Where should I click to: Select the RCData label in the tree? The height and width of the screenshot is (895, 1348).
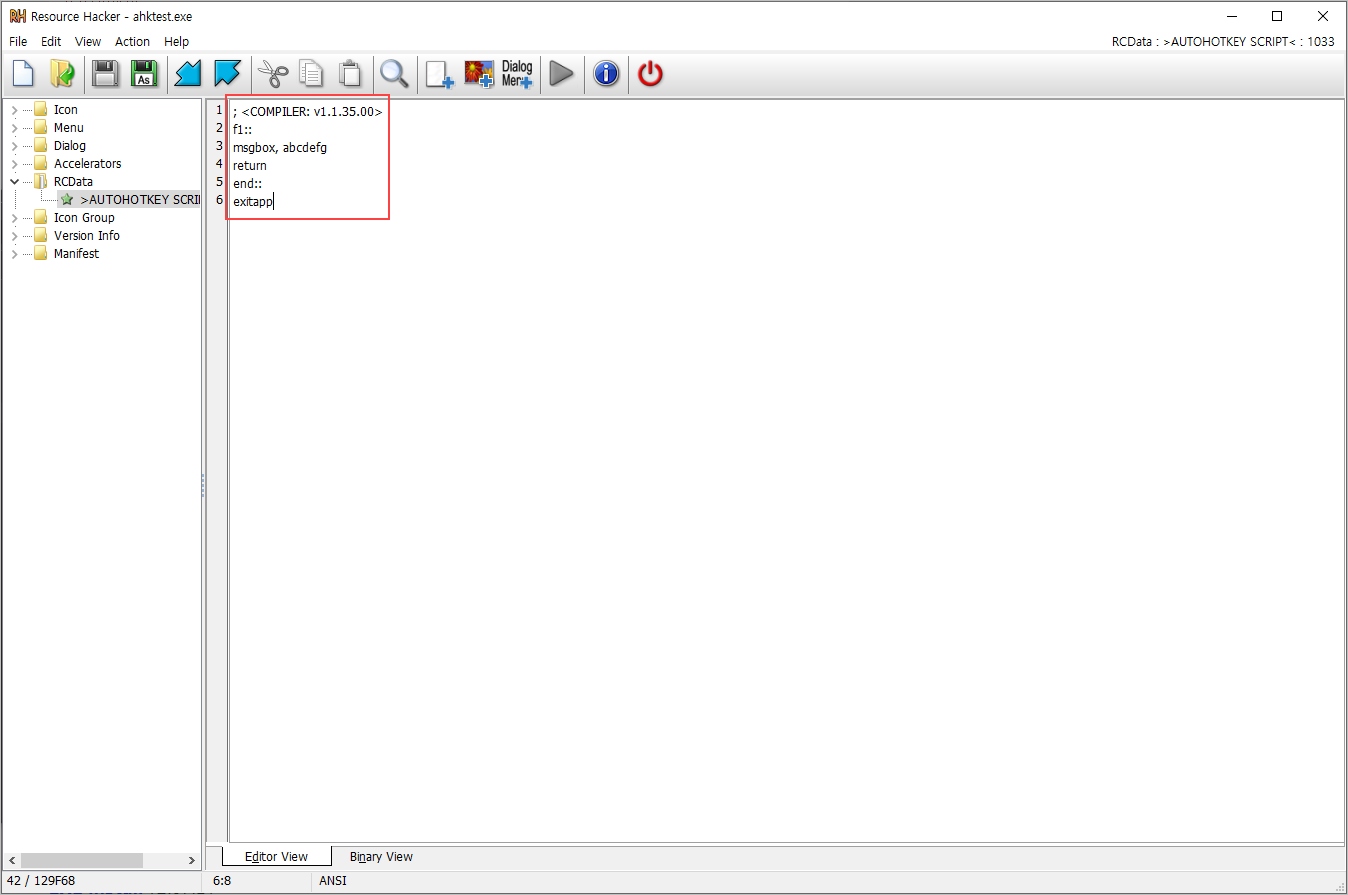point(73,182)
